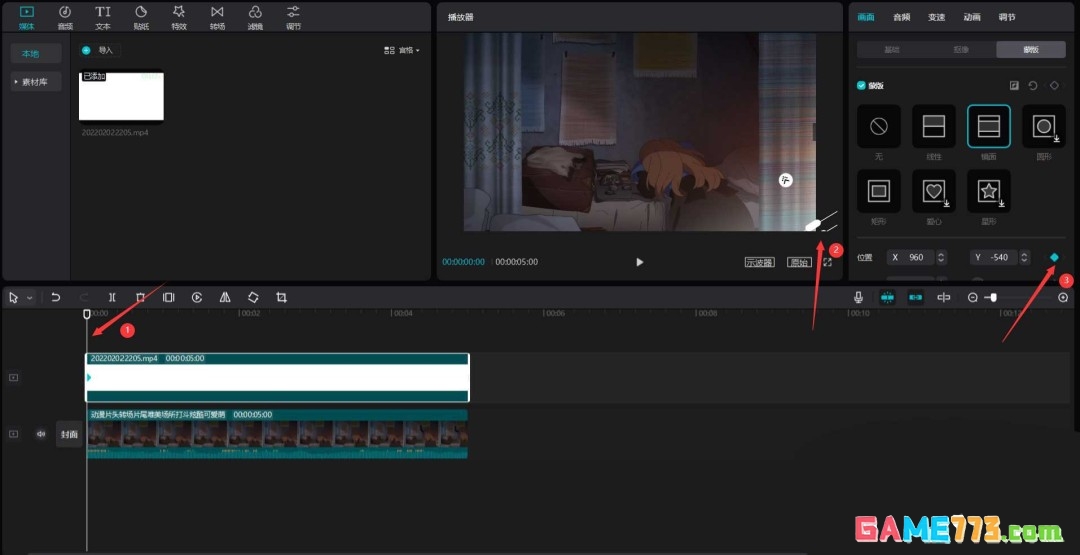Click the 202202022205.mp4 file name in media bin
Screen dimensions: 1080x555
click(115, 132)
